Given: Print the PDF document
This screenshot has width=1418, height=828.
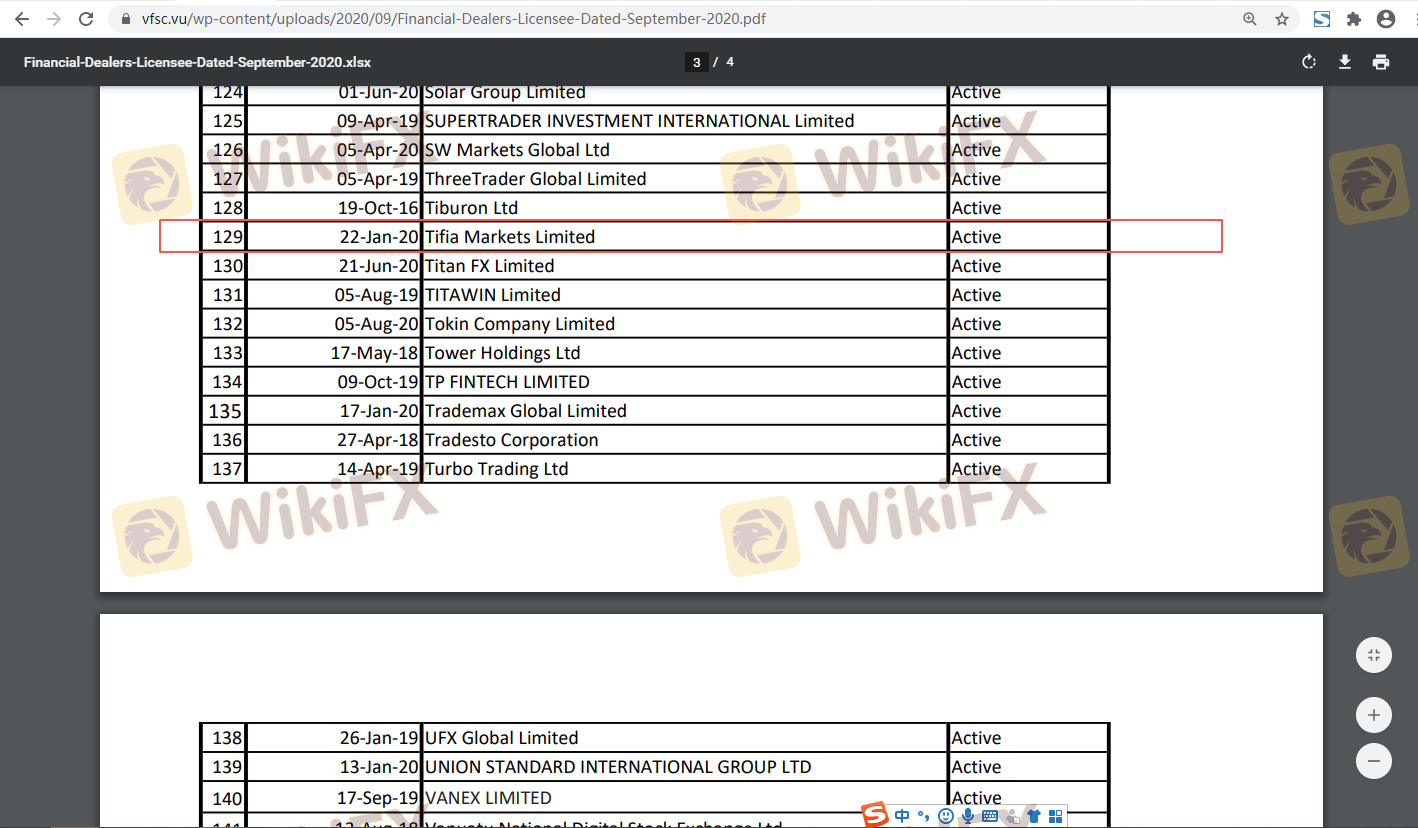Looking at the screenshot, I should [x=1381, y=62].
